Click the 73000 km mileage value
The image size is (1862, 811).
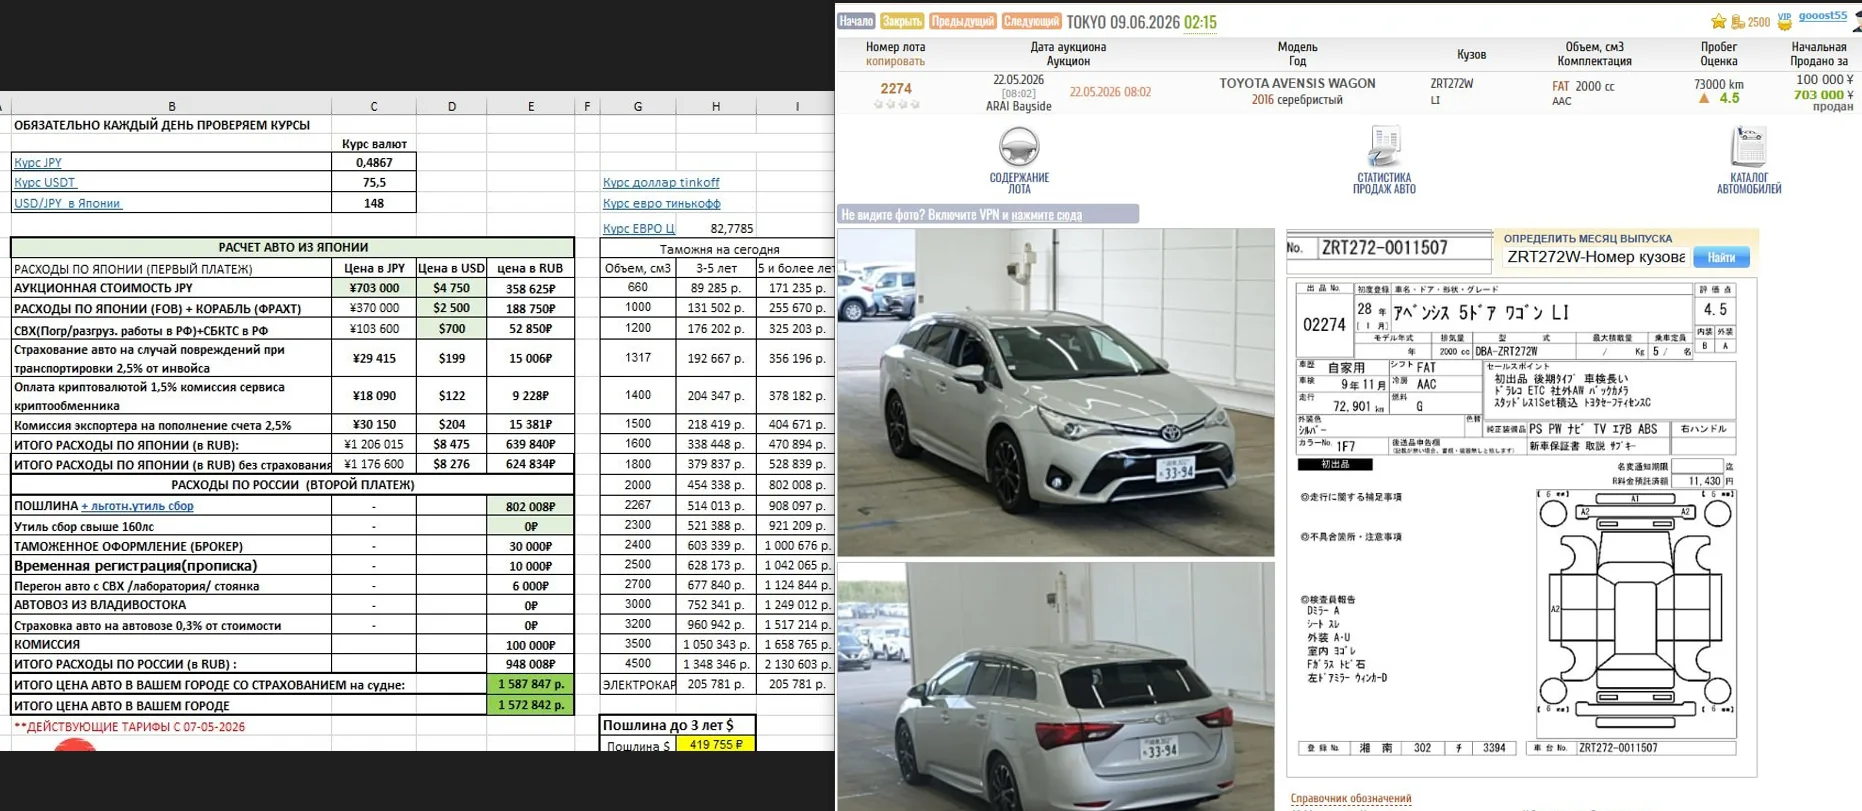point(1718,84)
